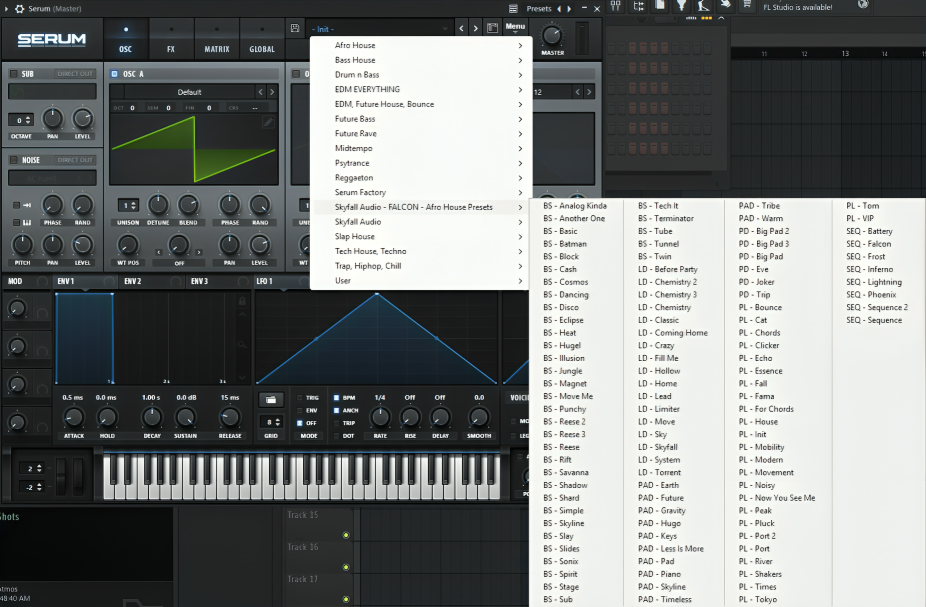Click the OSC A waveform edit pencil icon

(x=268, y=122)
